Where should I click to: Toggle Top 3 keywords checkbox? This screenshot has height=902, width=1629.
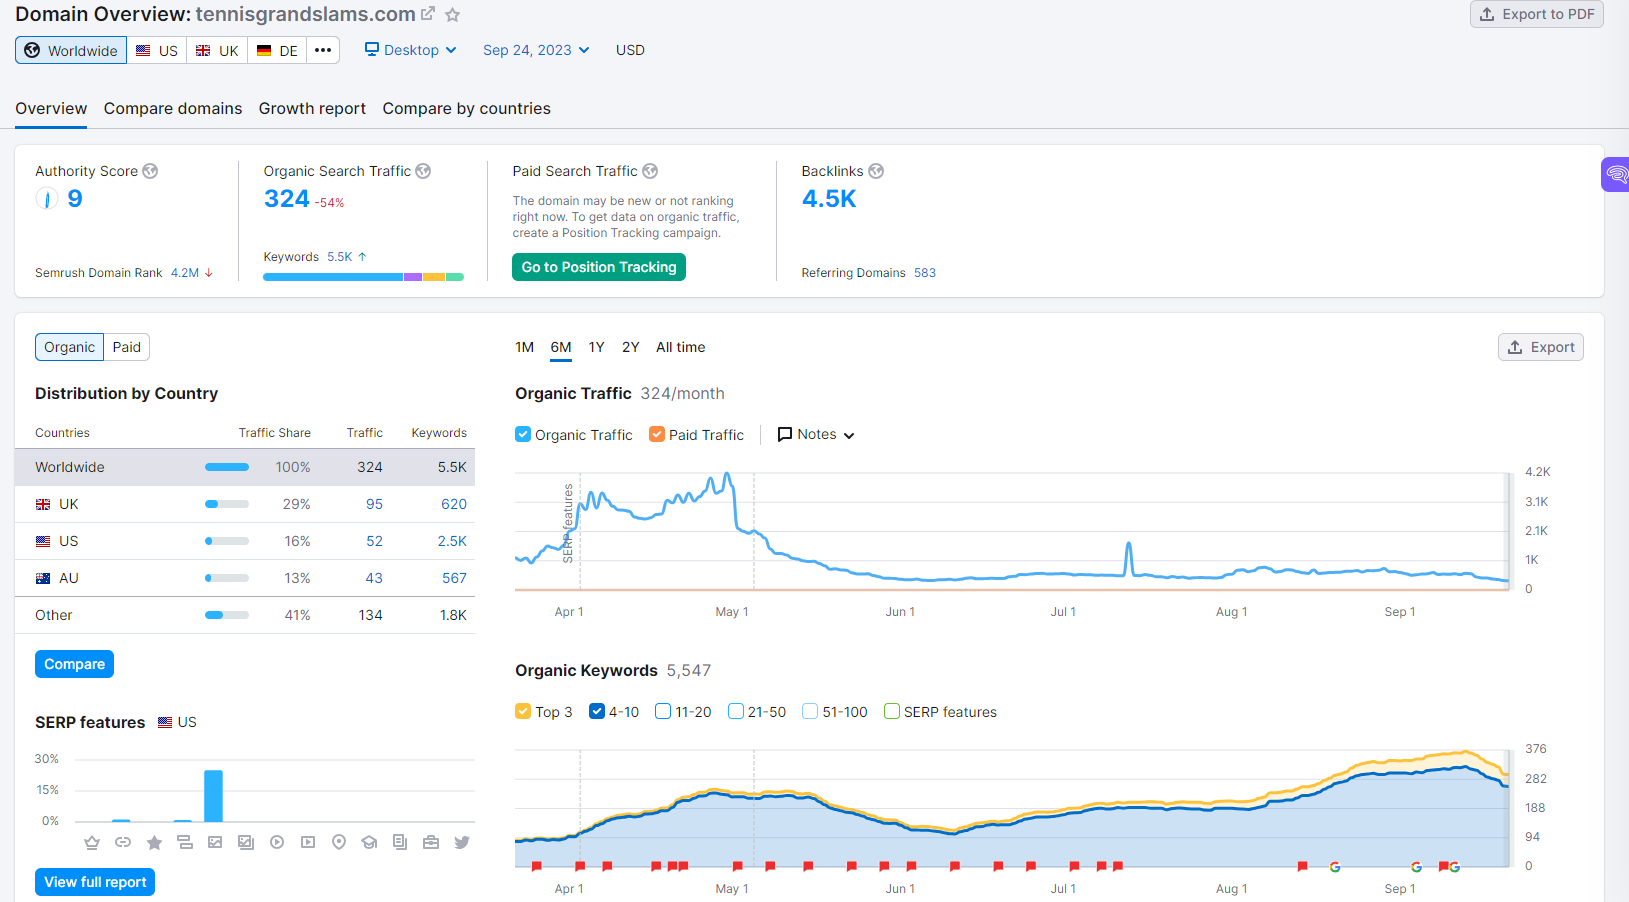523,711
